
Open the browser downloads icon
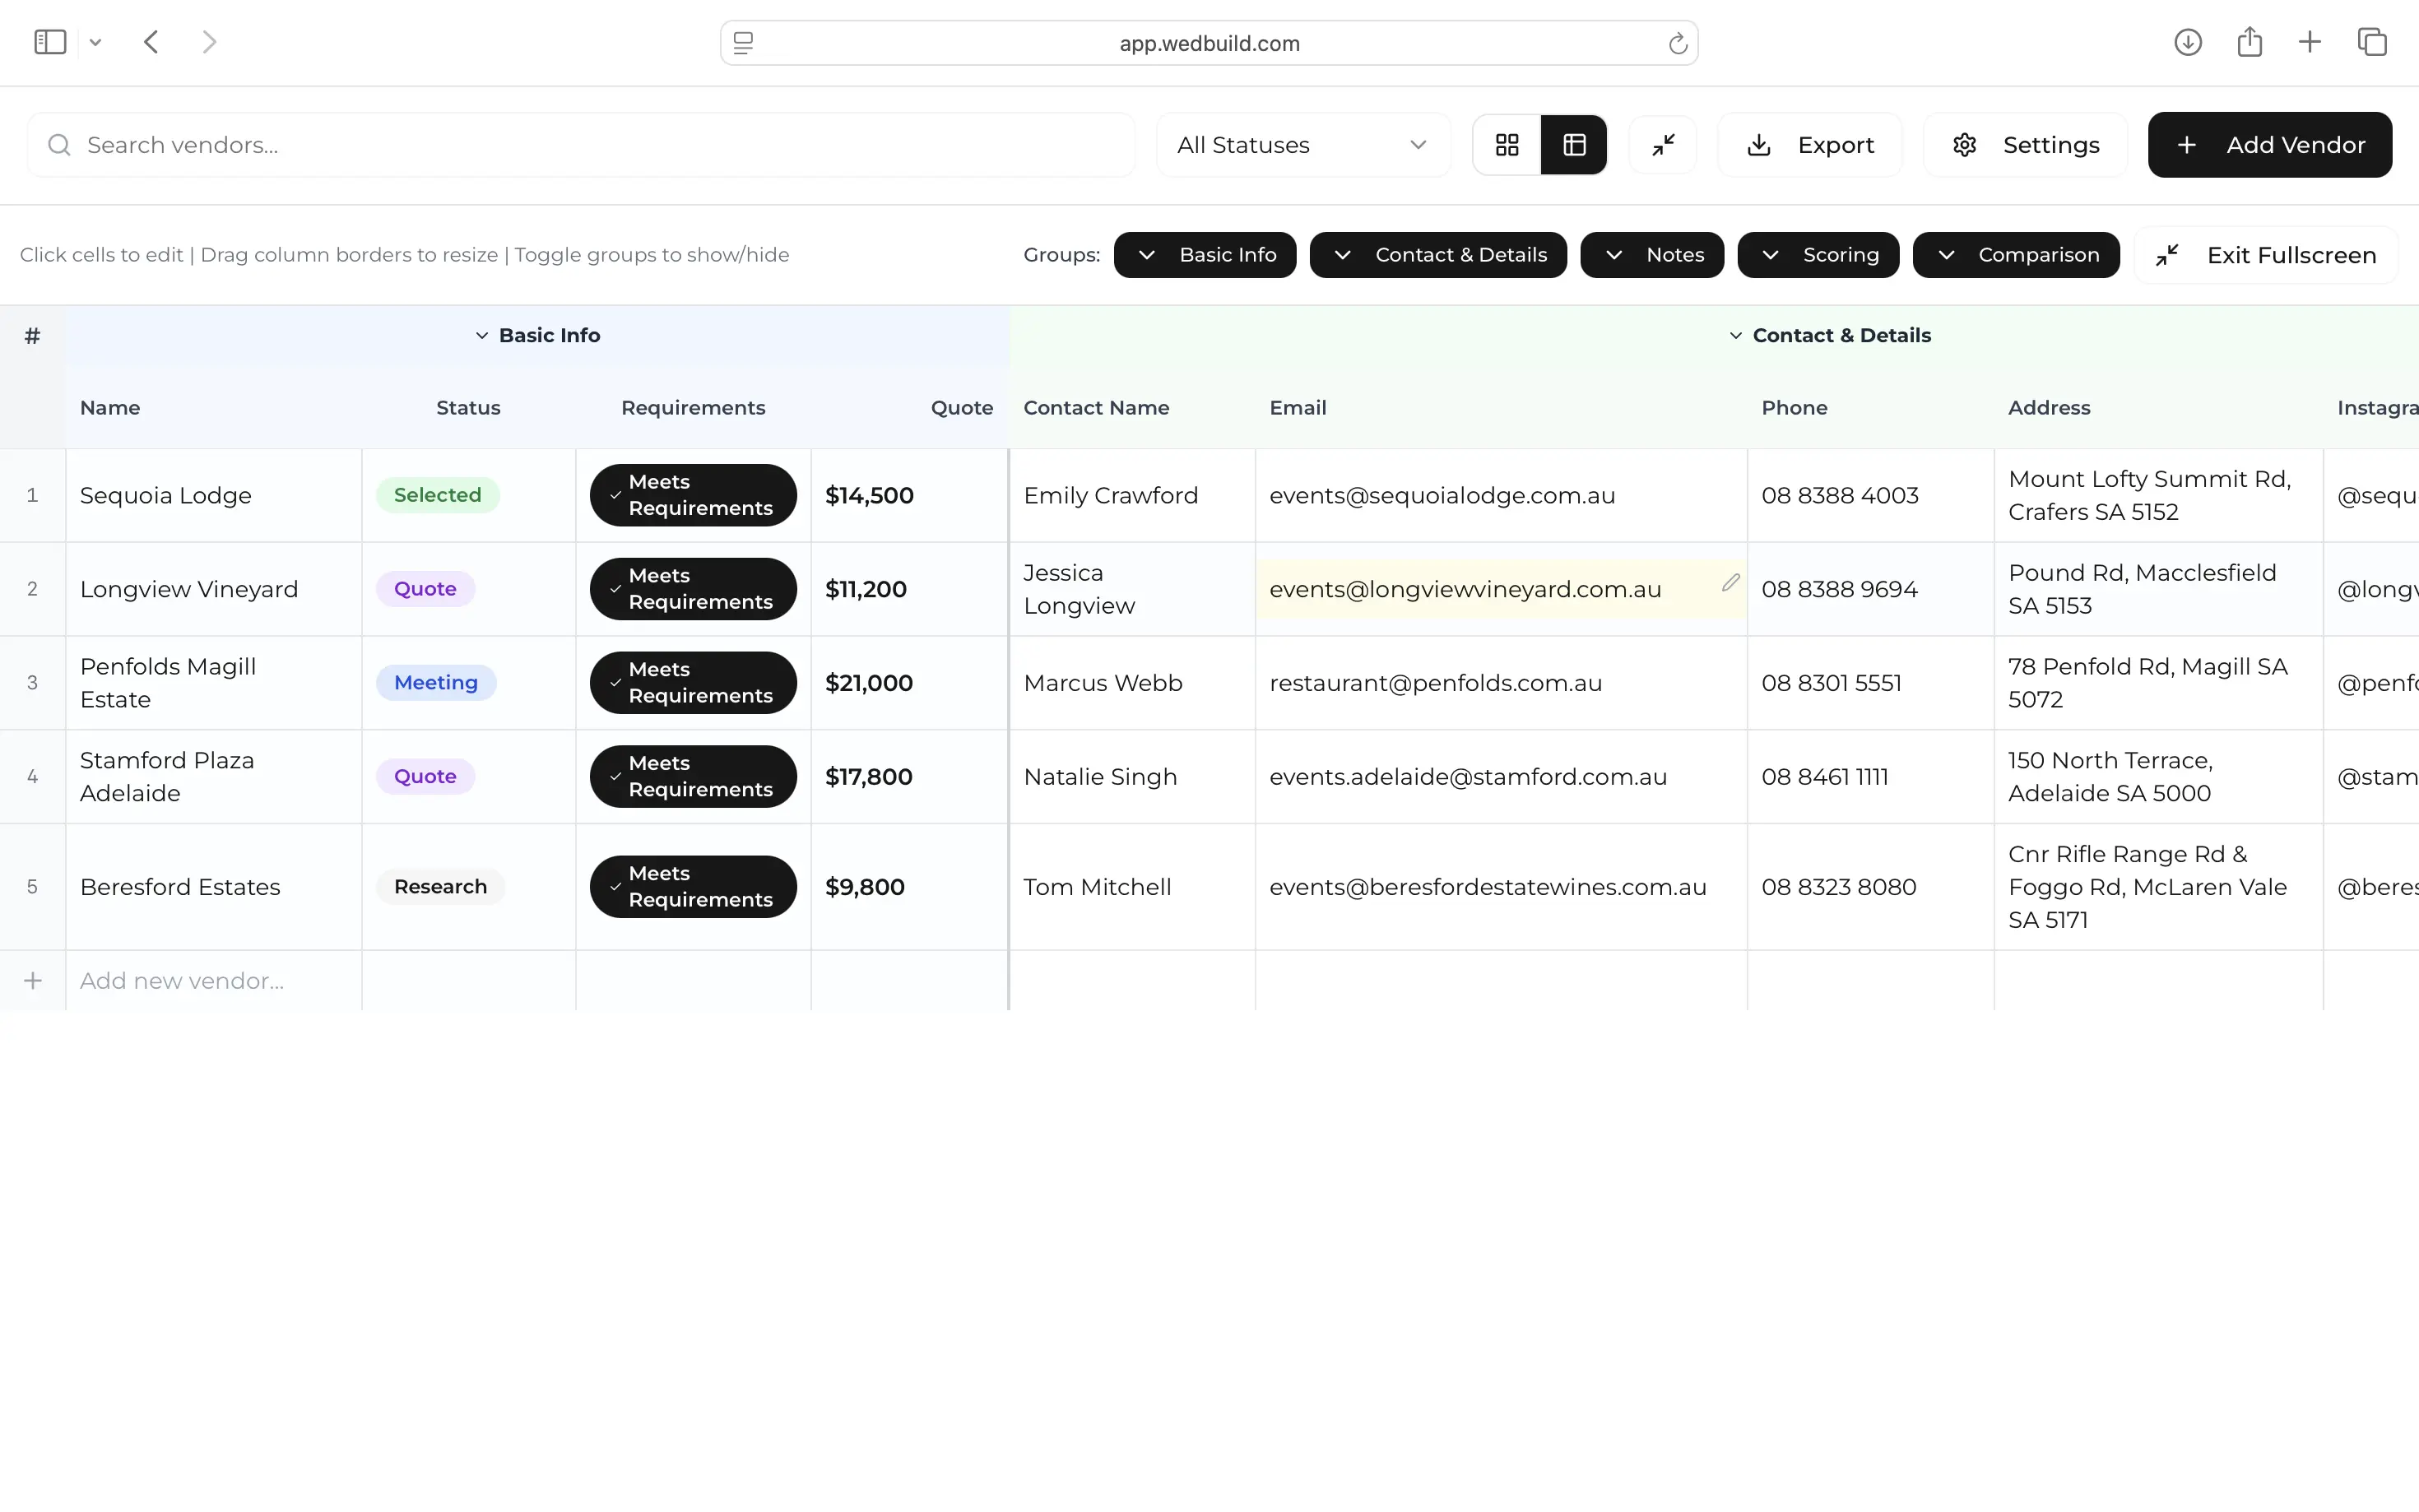2187,42
